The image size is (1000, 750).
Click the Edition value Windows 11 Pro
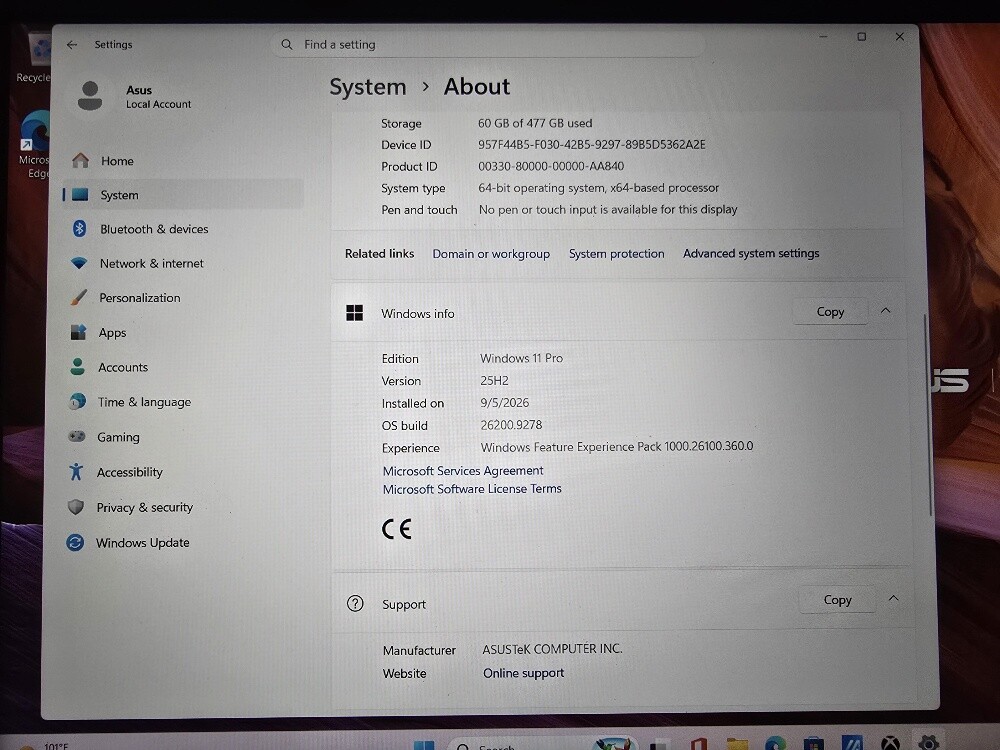522,358
